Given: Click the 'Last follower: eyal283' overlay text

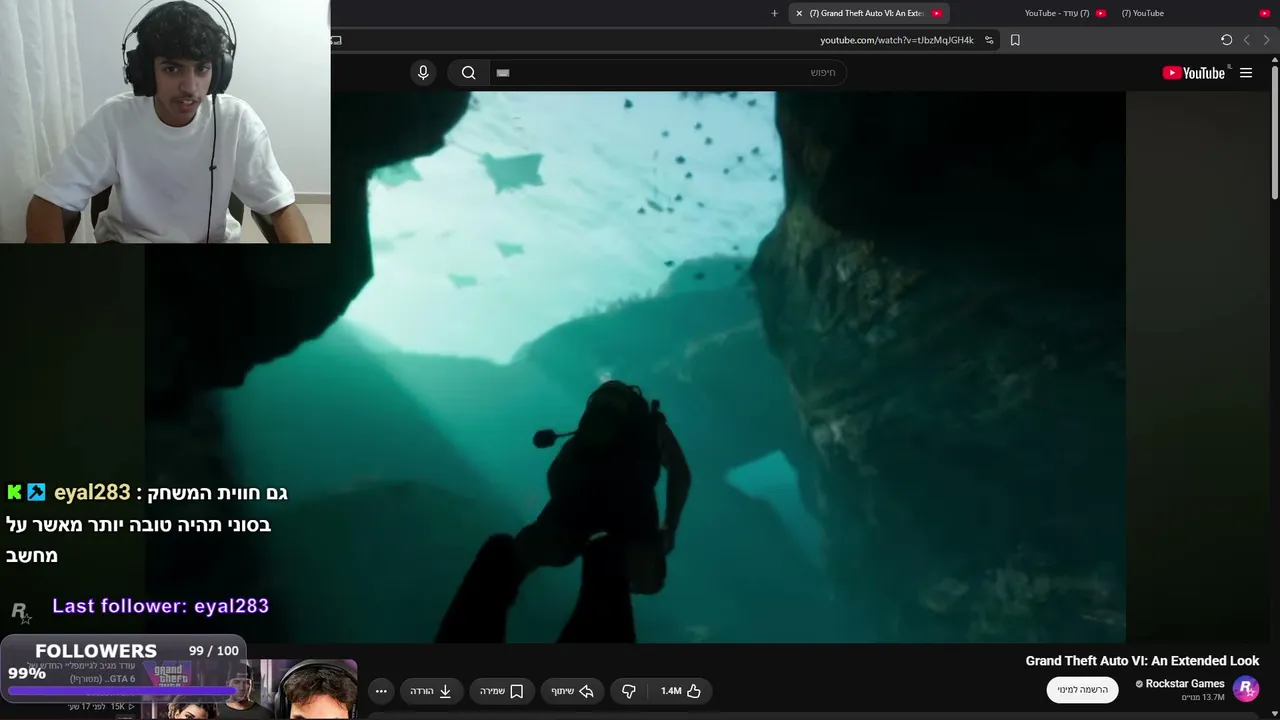Looking at the screenshot, I should 160,606.
